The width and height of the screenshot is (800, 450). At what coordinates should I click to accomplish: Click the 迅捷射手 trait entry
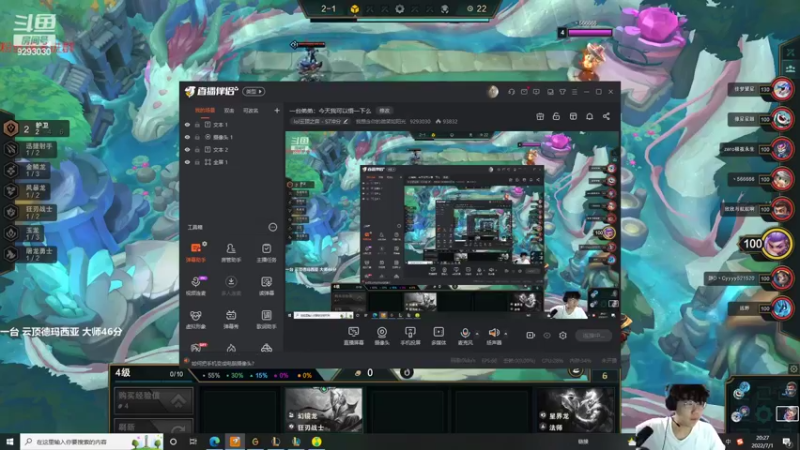[x=31, y=149]
